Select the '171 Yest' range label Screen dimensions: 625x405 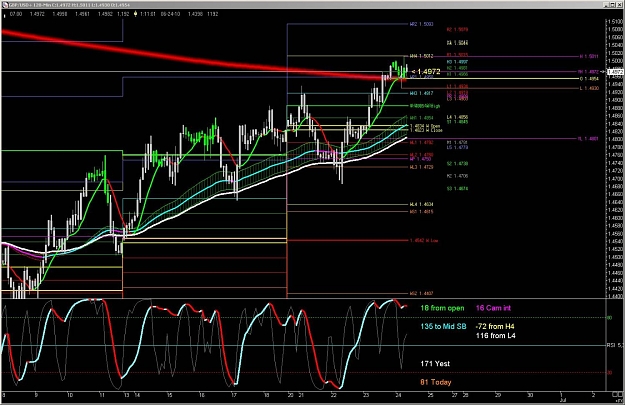pyautogui.click(x=435, y=364)
